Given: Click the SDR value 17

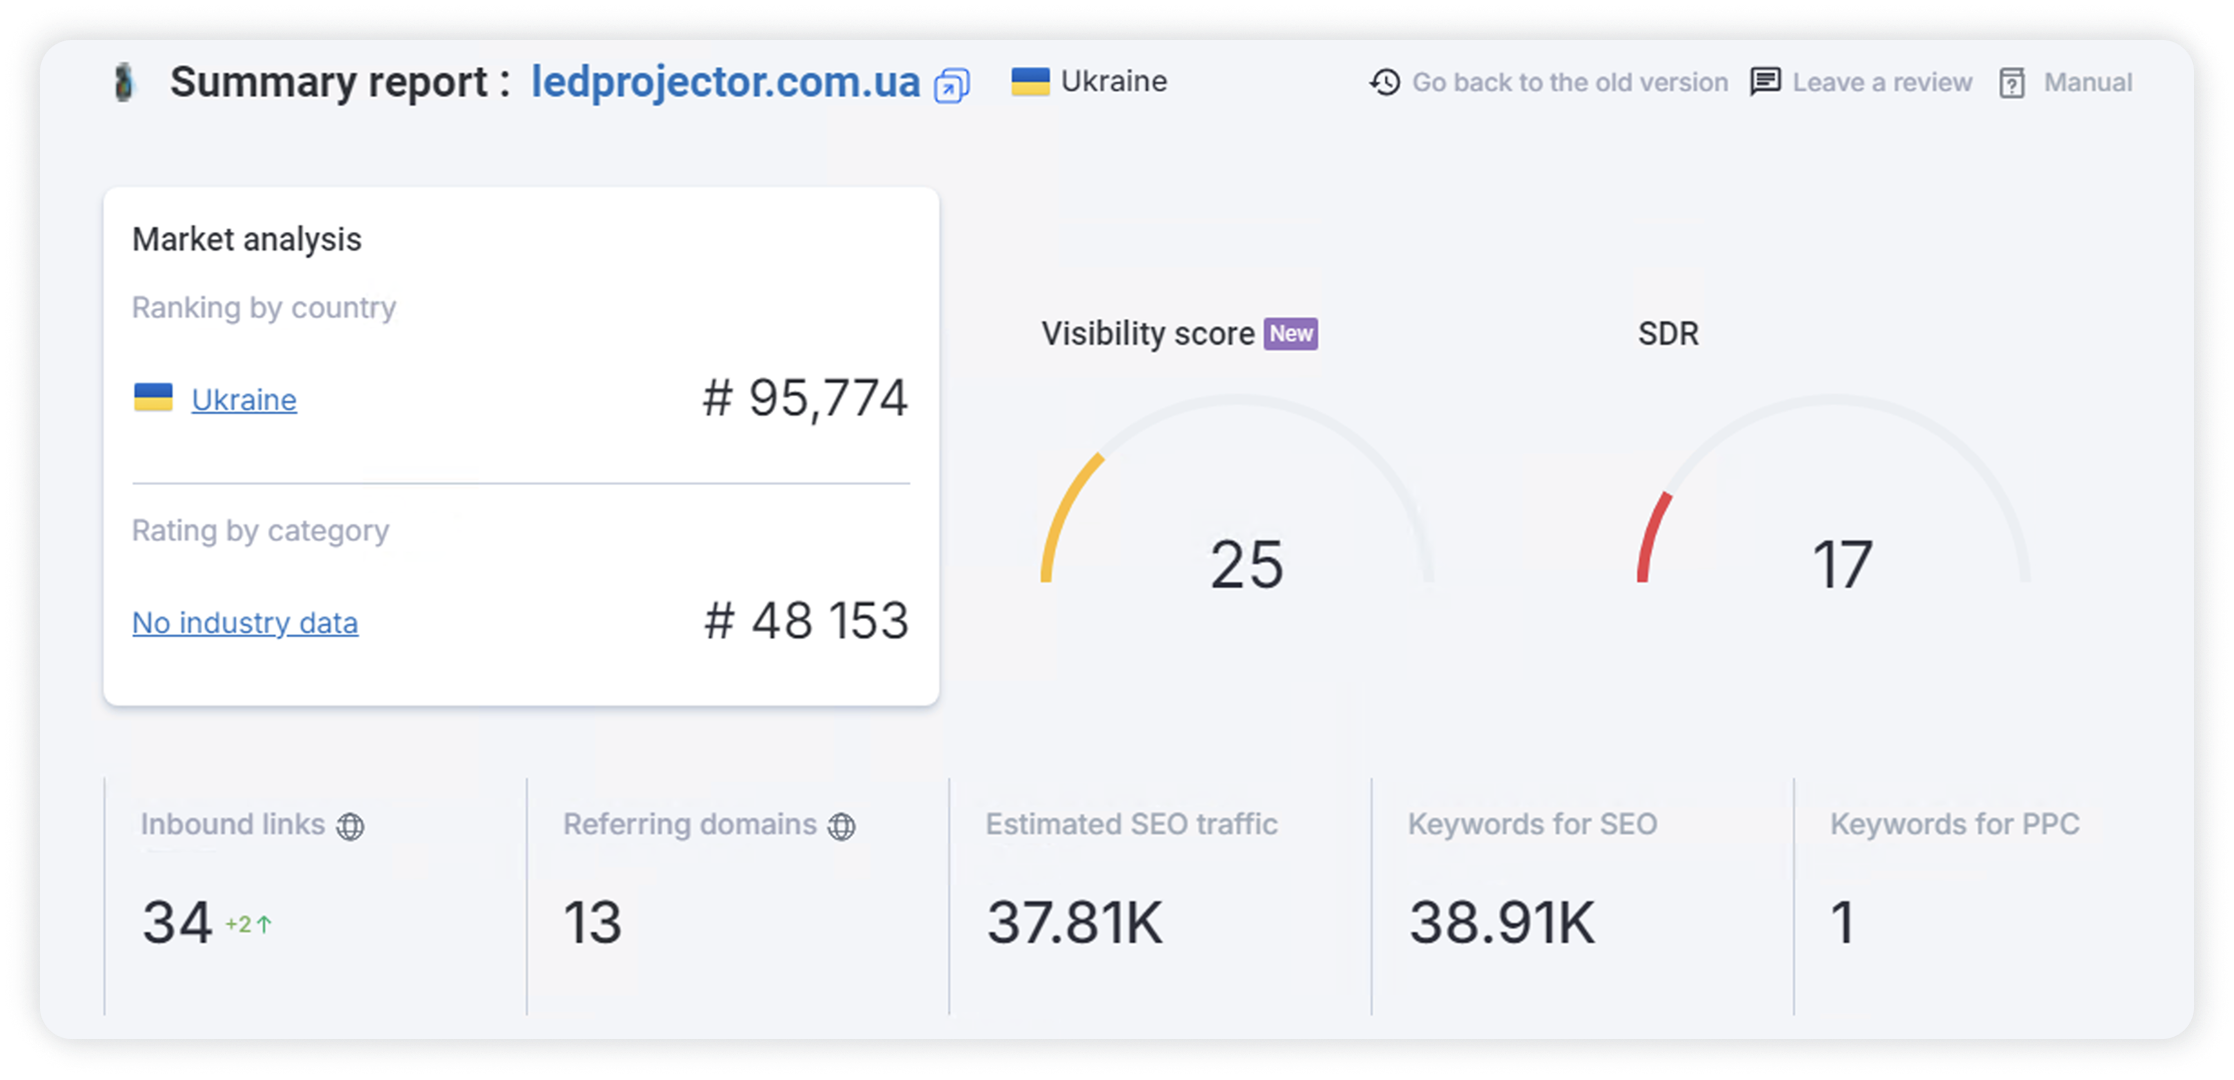Looking at the screenshot, I should click(1842, 565).
